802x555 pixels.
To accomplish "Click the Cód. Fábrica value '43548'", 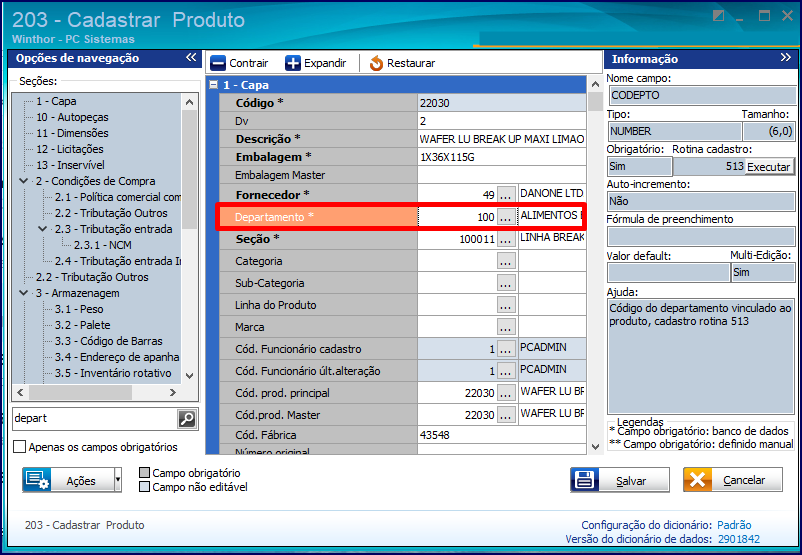I will (502, 435).
